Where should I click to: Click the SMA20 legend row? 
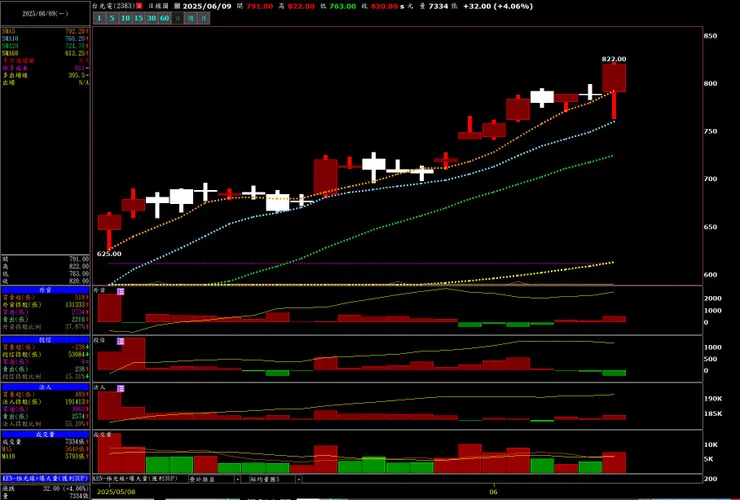coord(45,46)
